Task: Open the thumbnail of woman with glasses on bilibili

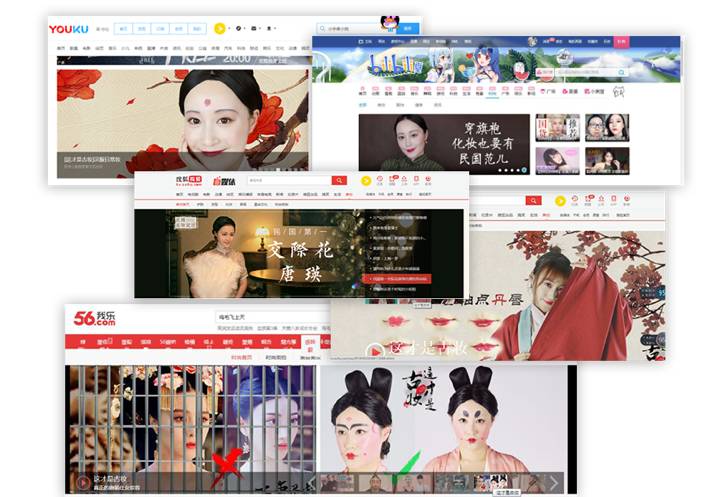Action: click(x=607, y=127)
